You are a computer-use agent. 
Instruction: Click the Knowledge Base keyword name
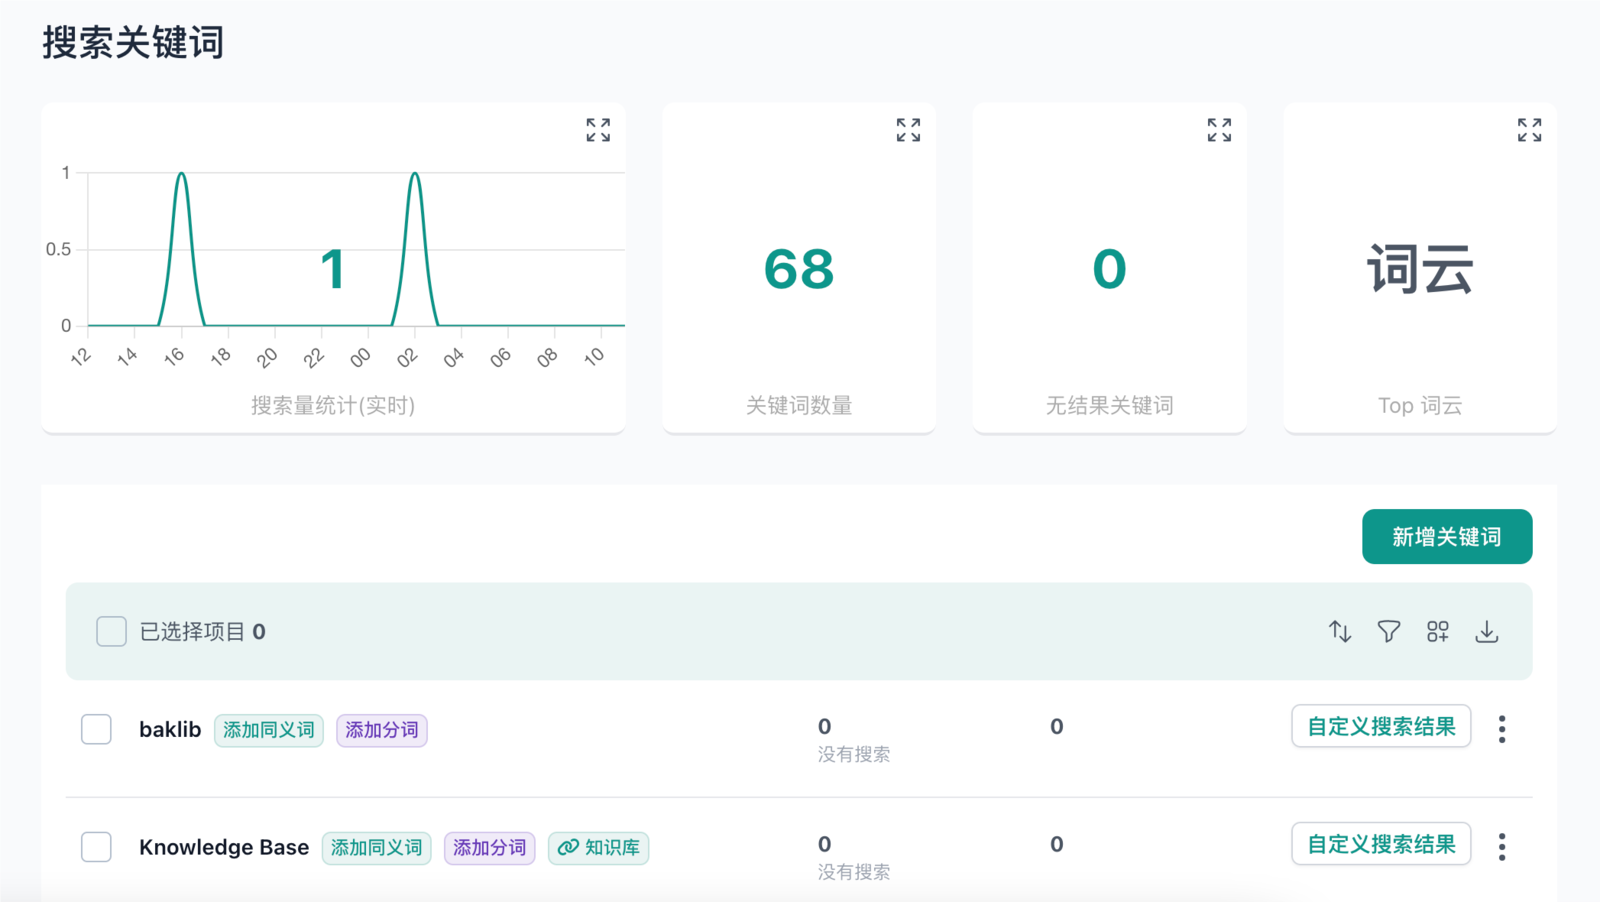[224, 848]
